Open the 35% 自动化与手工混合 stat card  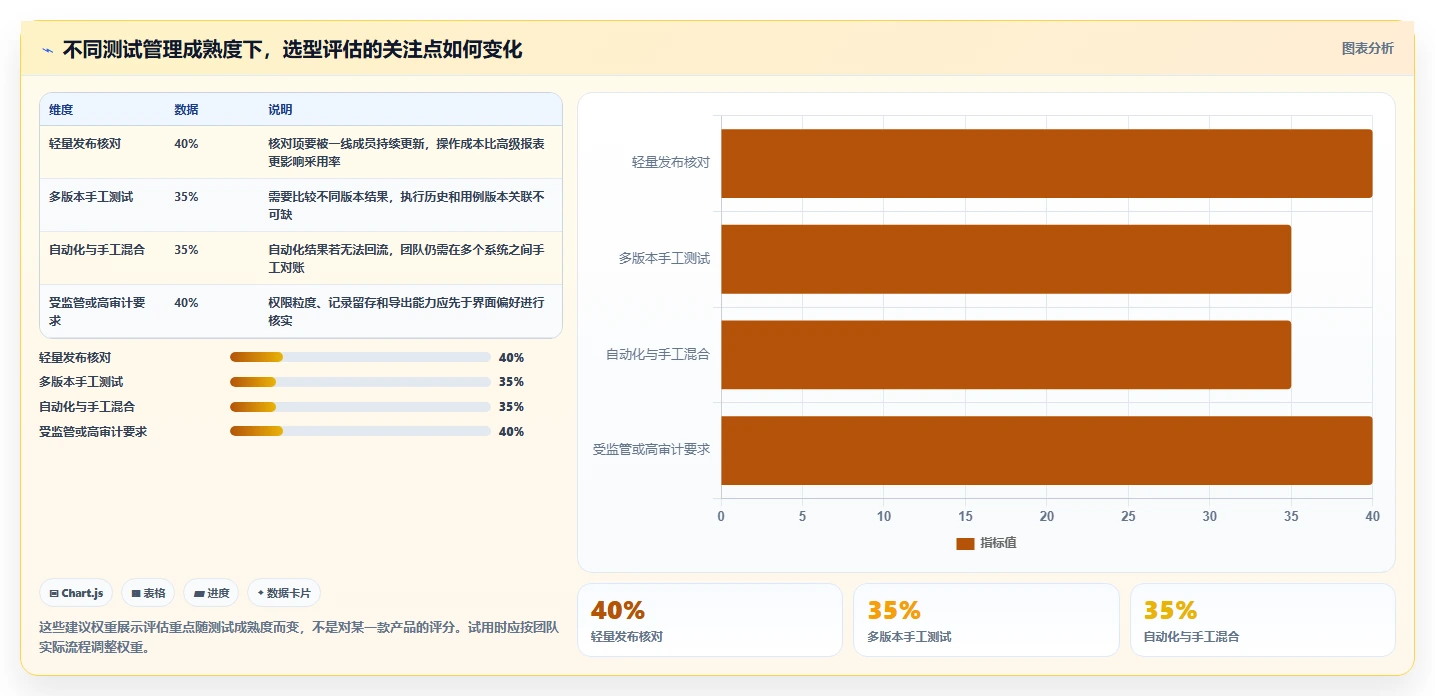coord(1262,620)
